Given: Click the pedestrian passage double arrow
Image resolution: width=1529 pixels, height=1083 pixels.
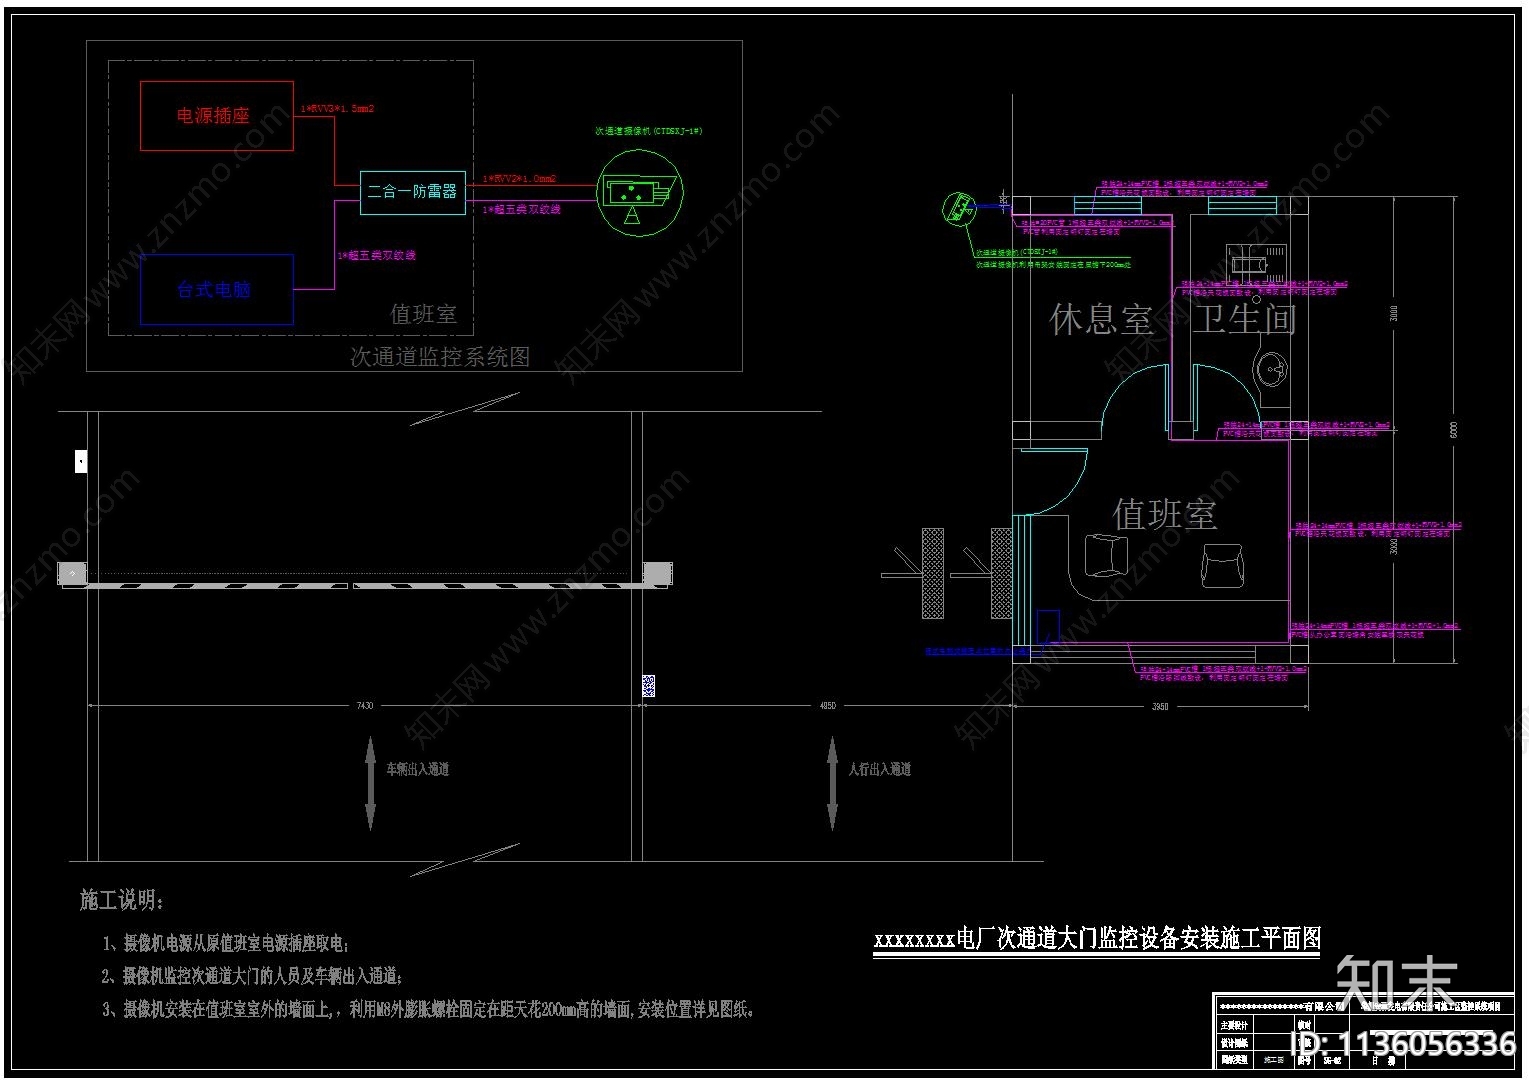Looking at the screenshot, I should pos(832,783).
